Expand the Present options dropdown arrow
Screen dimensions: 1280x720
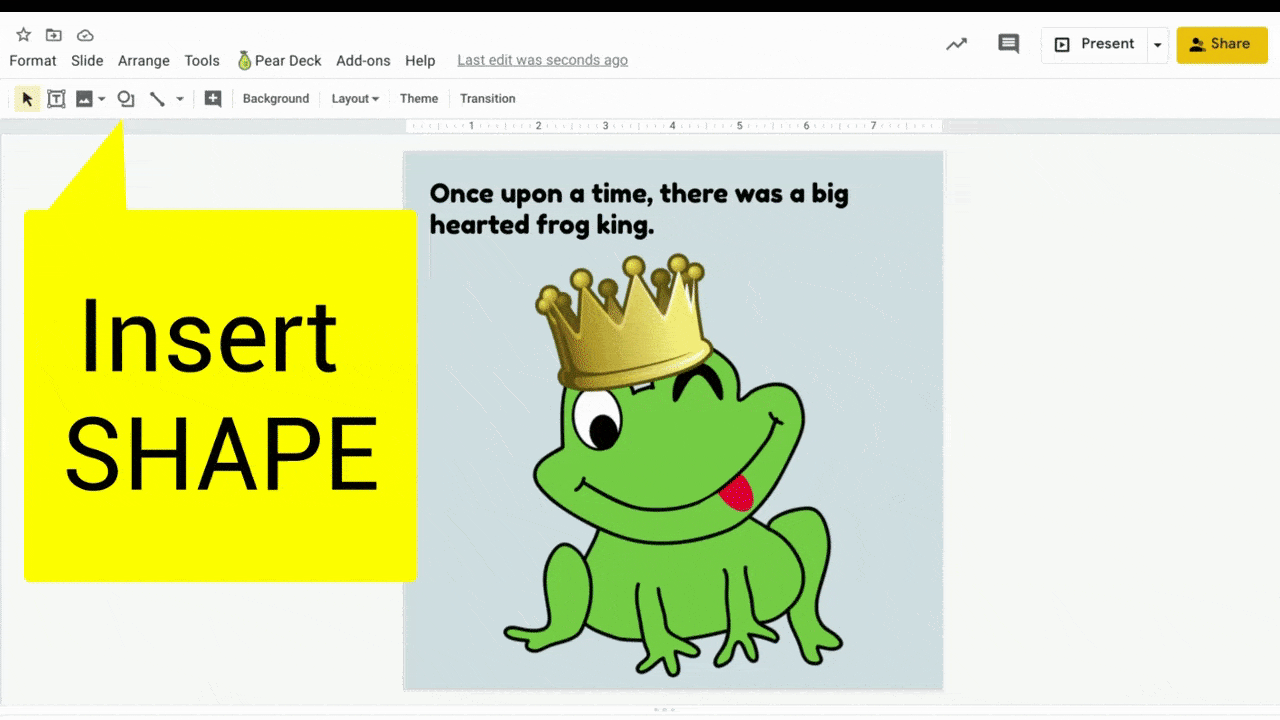point(1158,45)
